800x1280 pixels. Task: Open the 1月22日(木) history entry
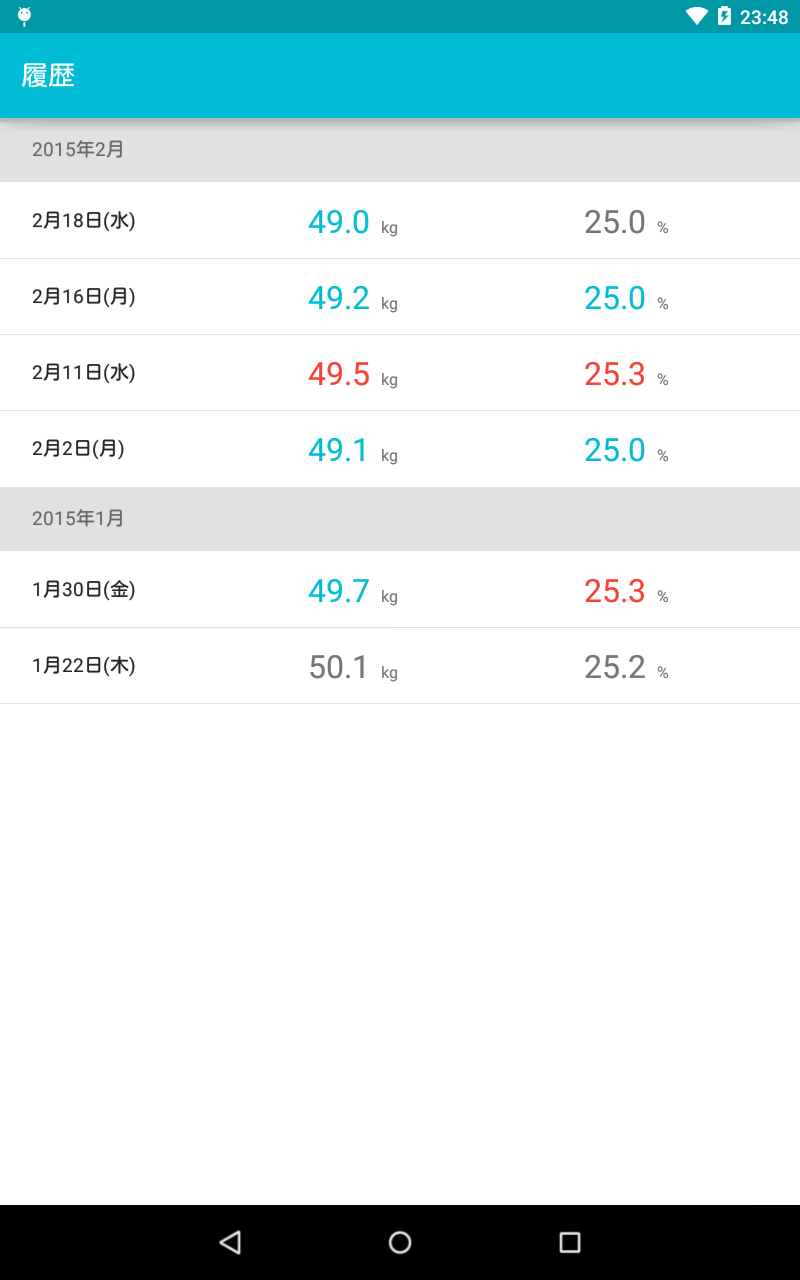[x=84, y=666]
